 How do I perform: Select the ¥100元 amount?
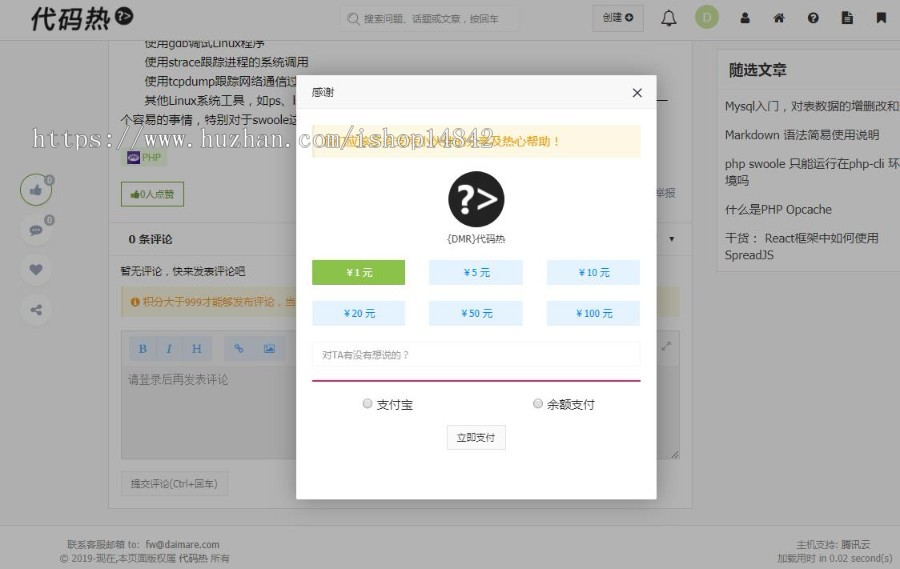click(x=593, y=313)
